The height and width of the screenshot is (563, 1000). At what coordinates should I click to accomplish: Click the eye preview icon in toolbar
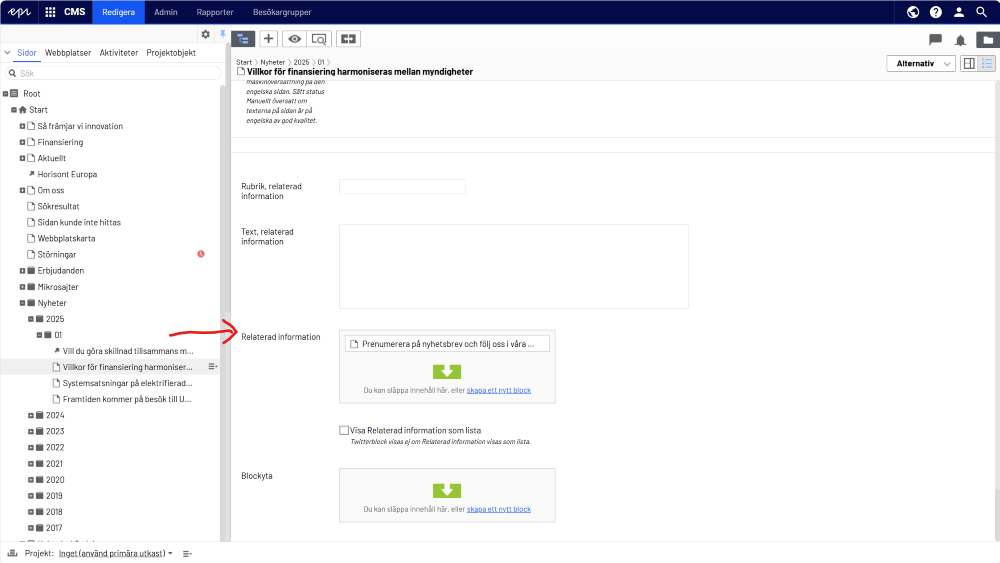[294, 39]
